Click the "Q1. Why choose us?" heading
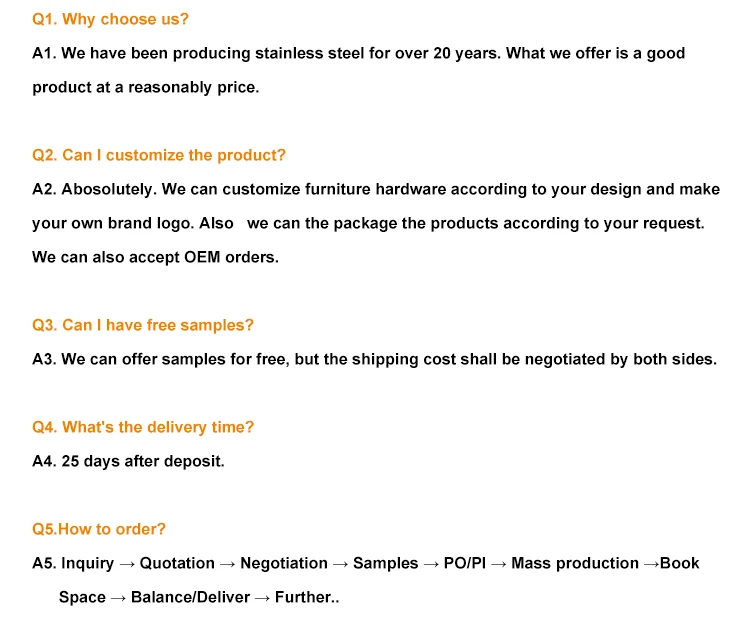 point(110,19)
